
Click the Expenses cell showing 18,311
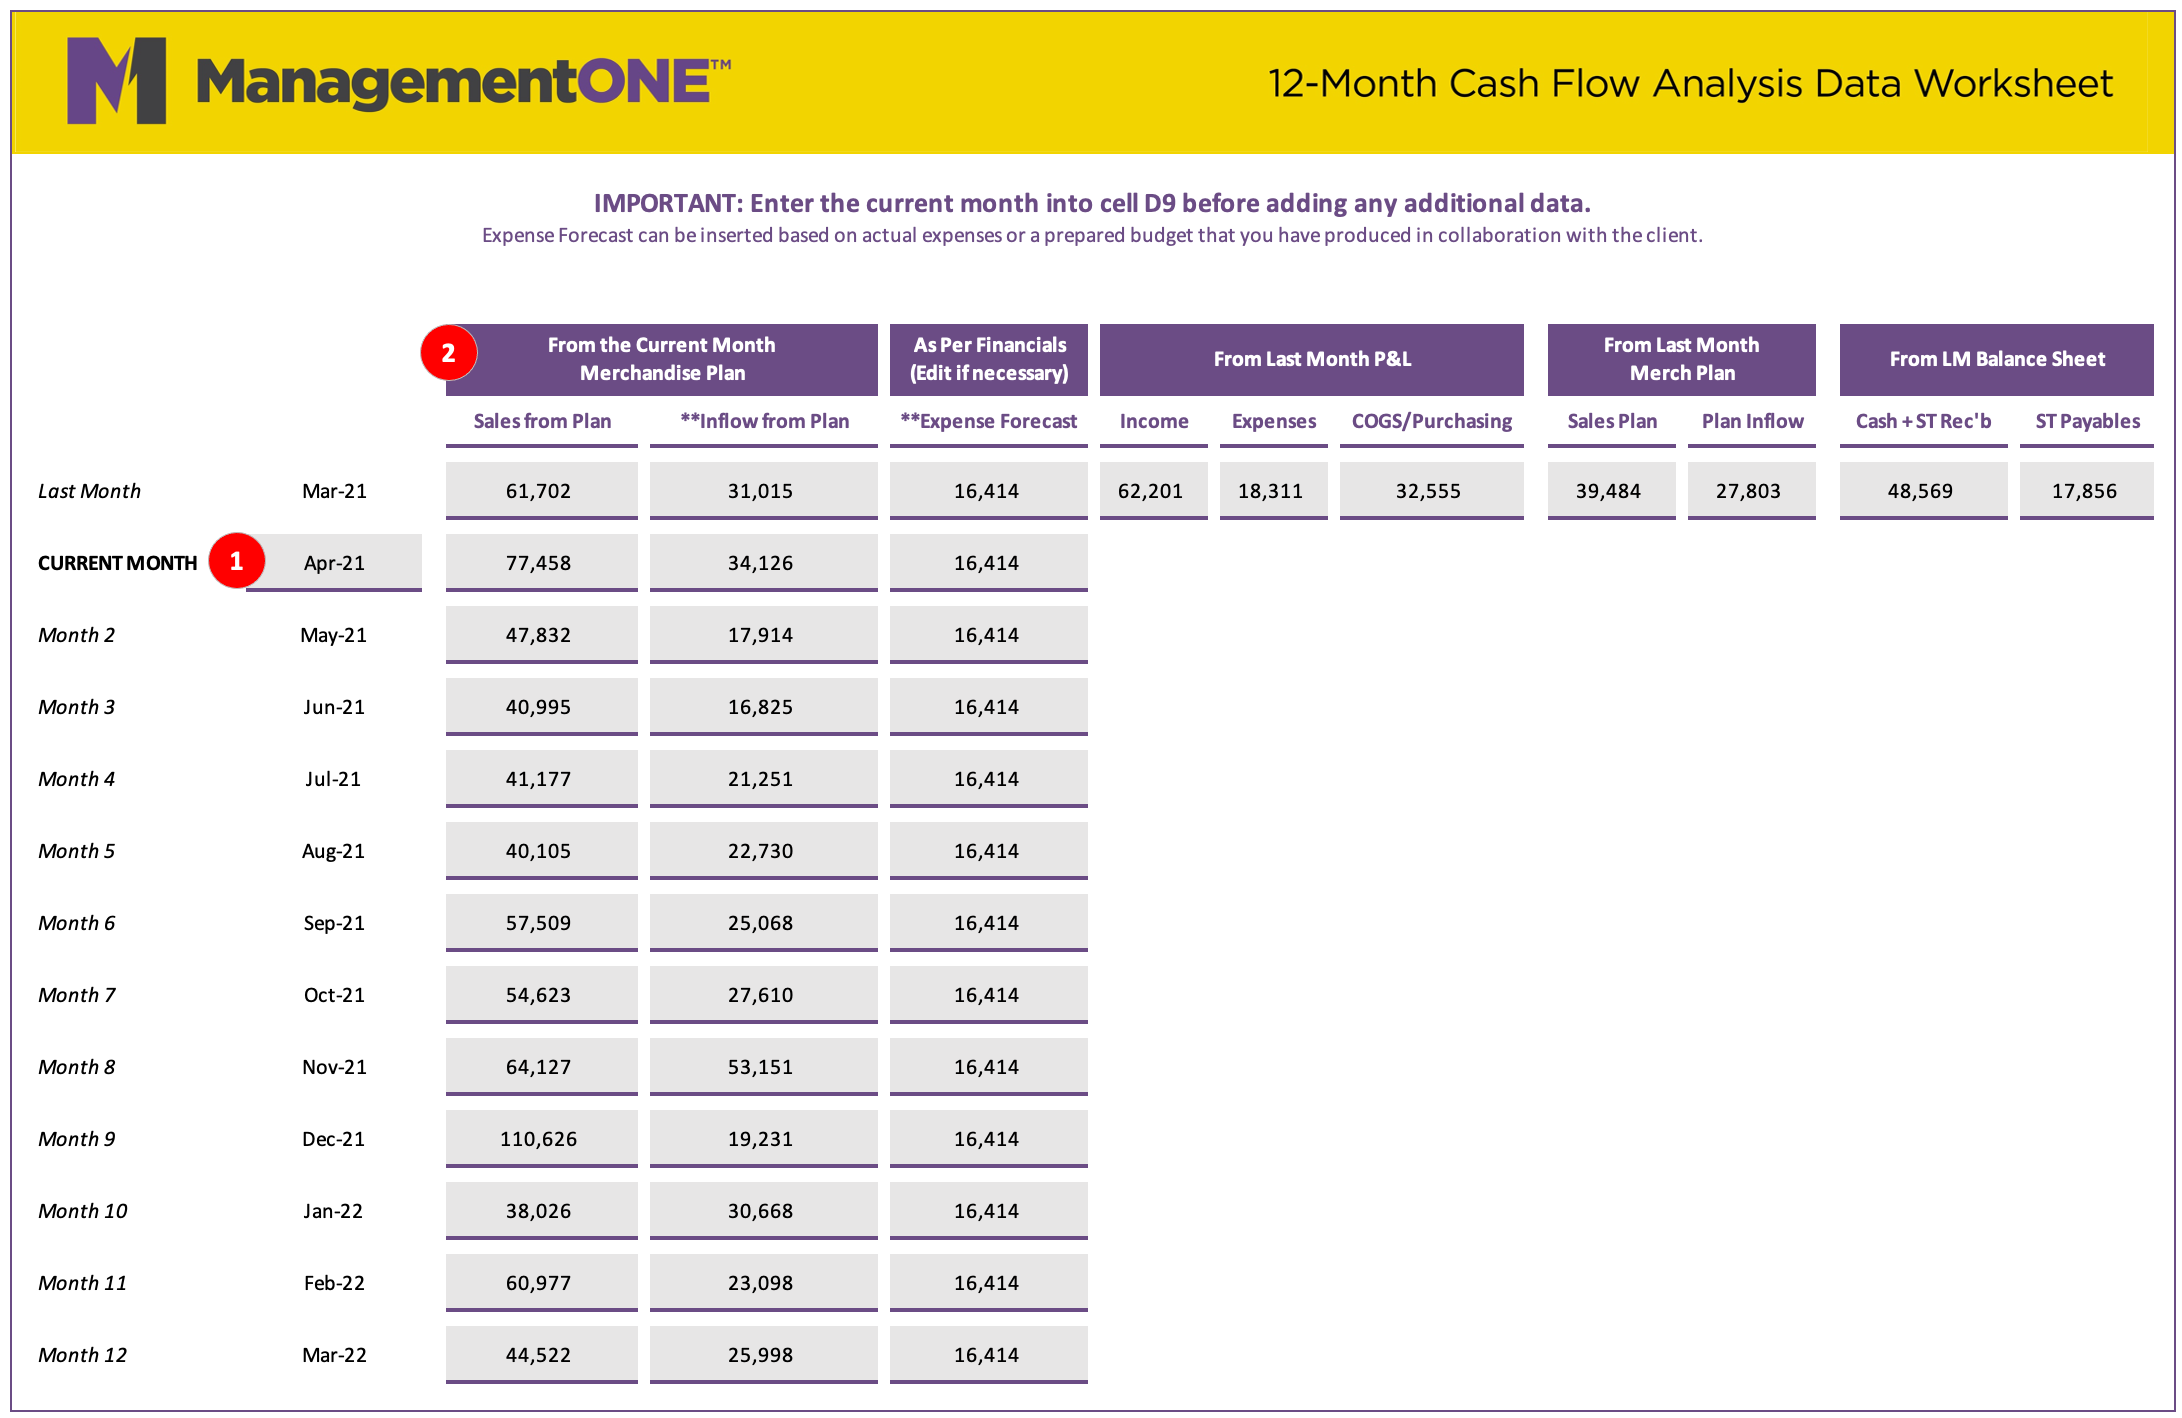pyautogui.click(x=1273, y=490)
